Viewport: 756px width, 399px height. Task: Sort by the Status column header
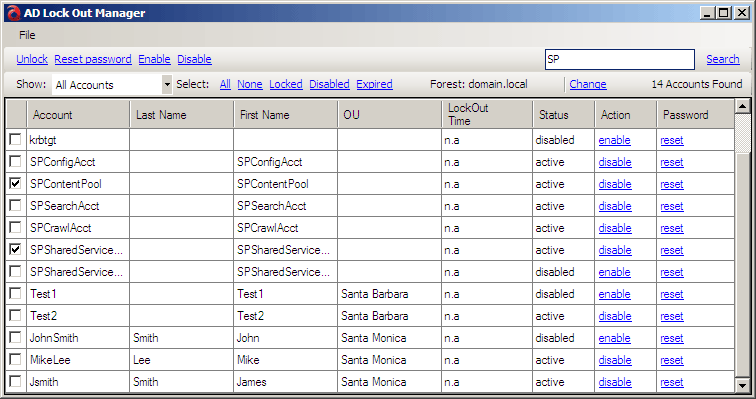564,115
